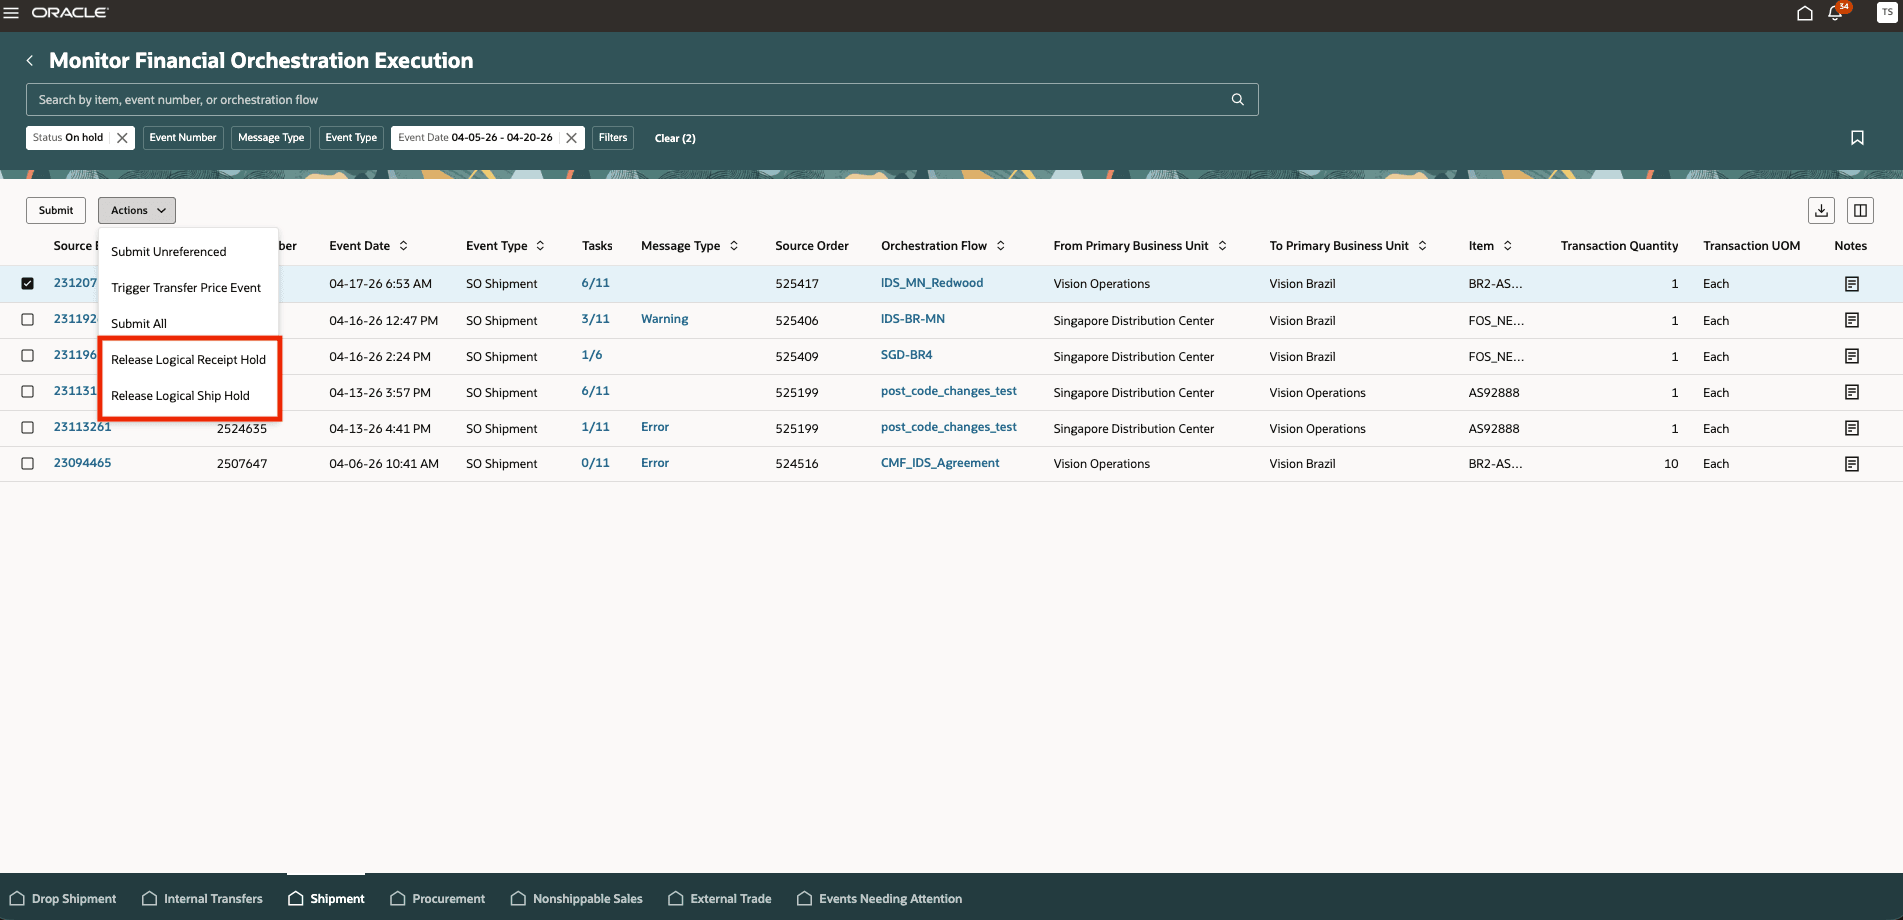The width and height of the screenshot is (1903, 920).
Task: Switch to Events Needing Attention tab
Action: pyautogui.click(x=880, y=899)
